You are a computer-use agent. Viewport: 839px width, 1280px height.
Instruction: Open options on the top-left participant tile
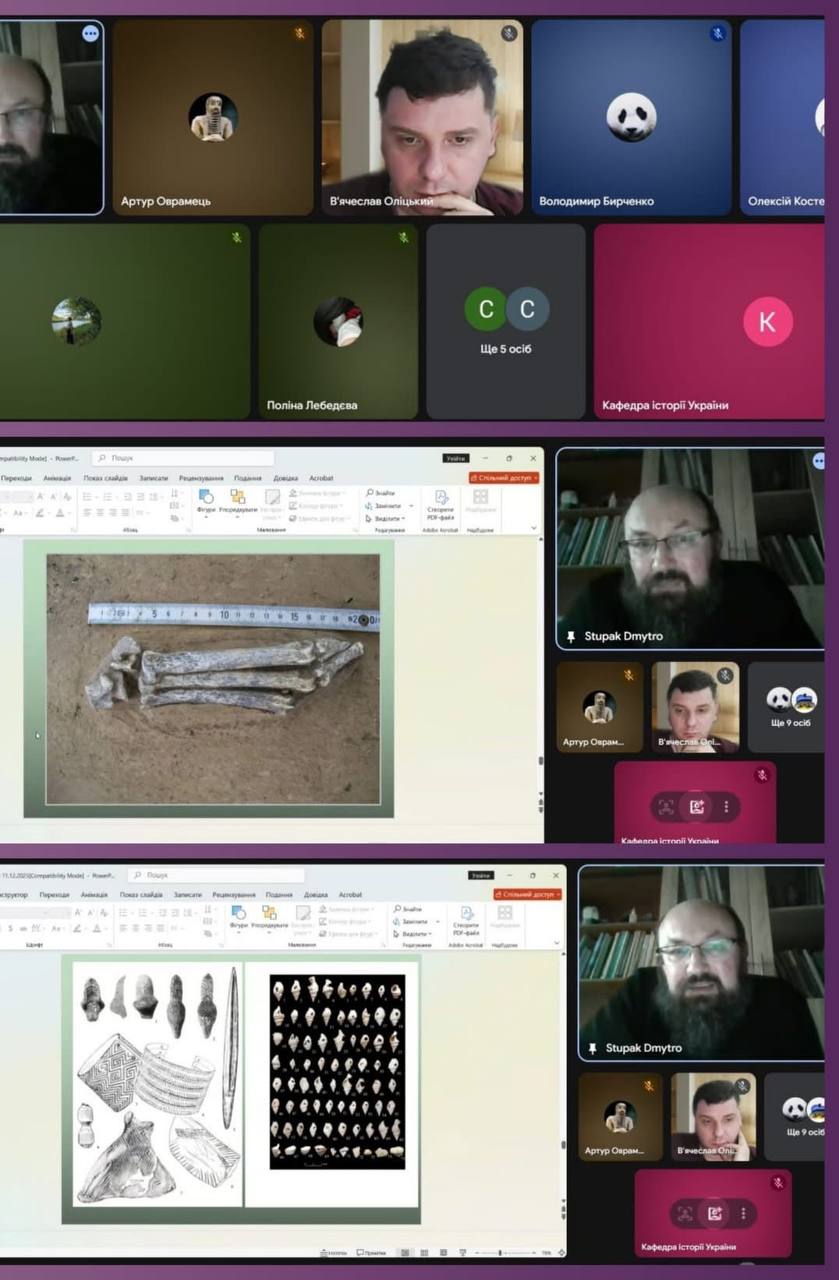(x=91, y=34)
